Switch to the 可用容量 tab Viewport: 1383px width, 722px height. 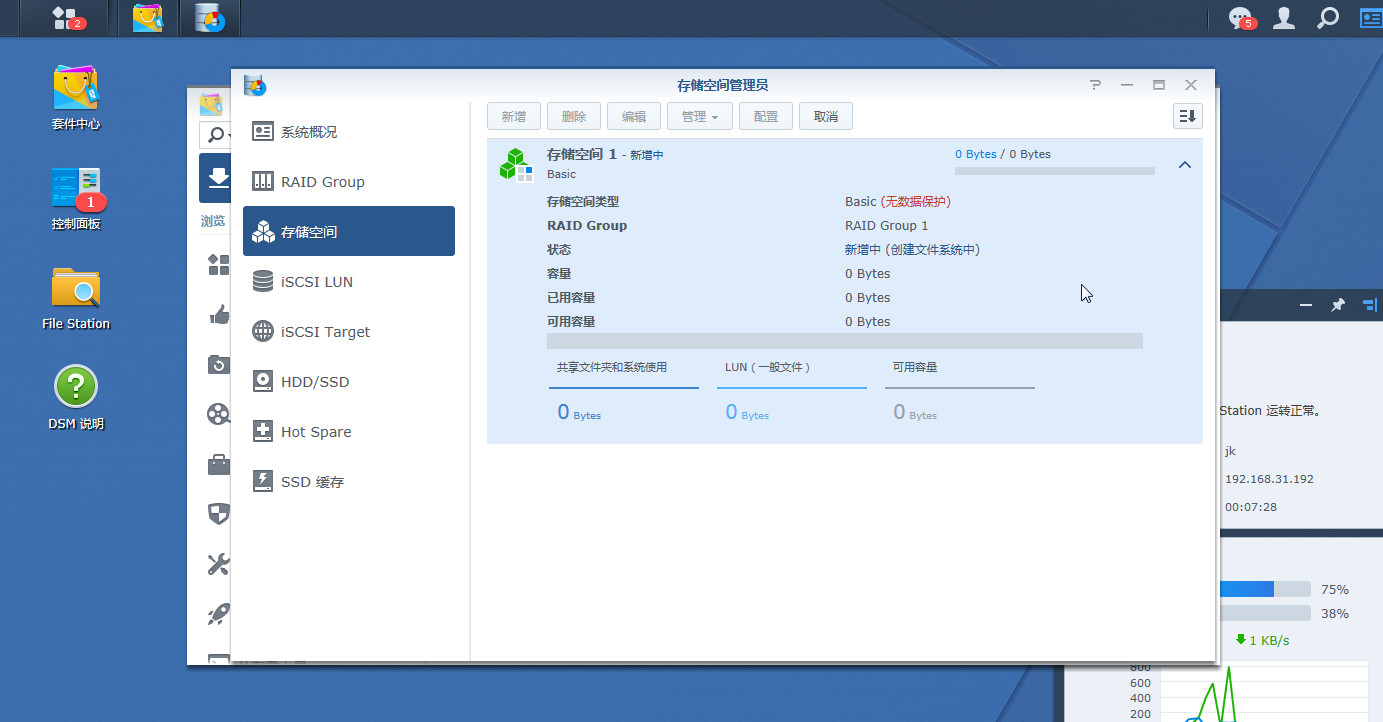click(916, 367)
